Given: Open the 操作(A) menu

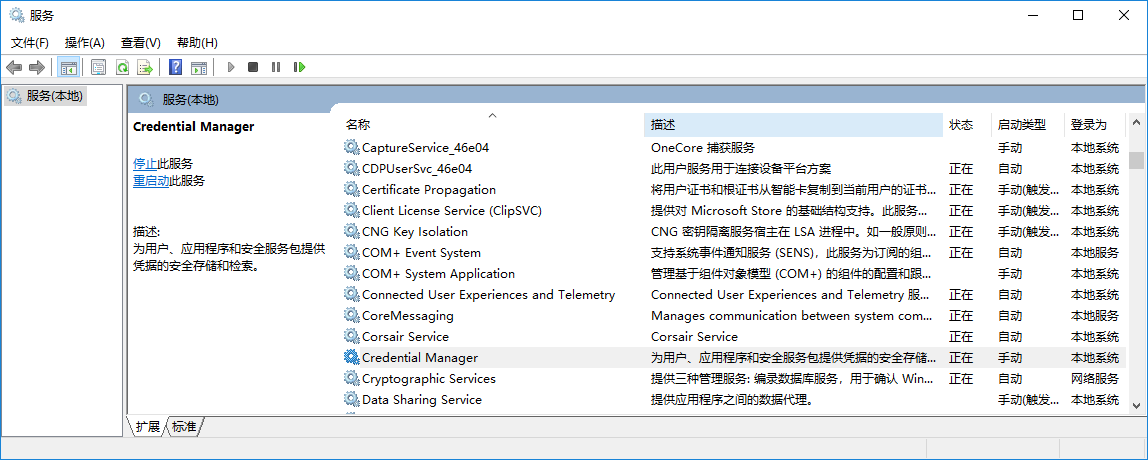Looking at the screenshot, I should click(85, 42).
